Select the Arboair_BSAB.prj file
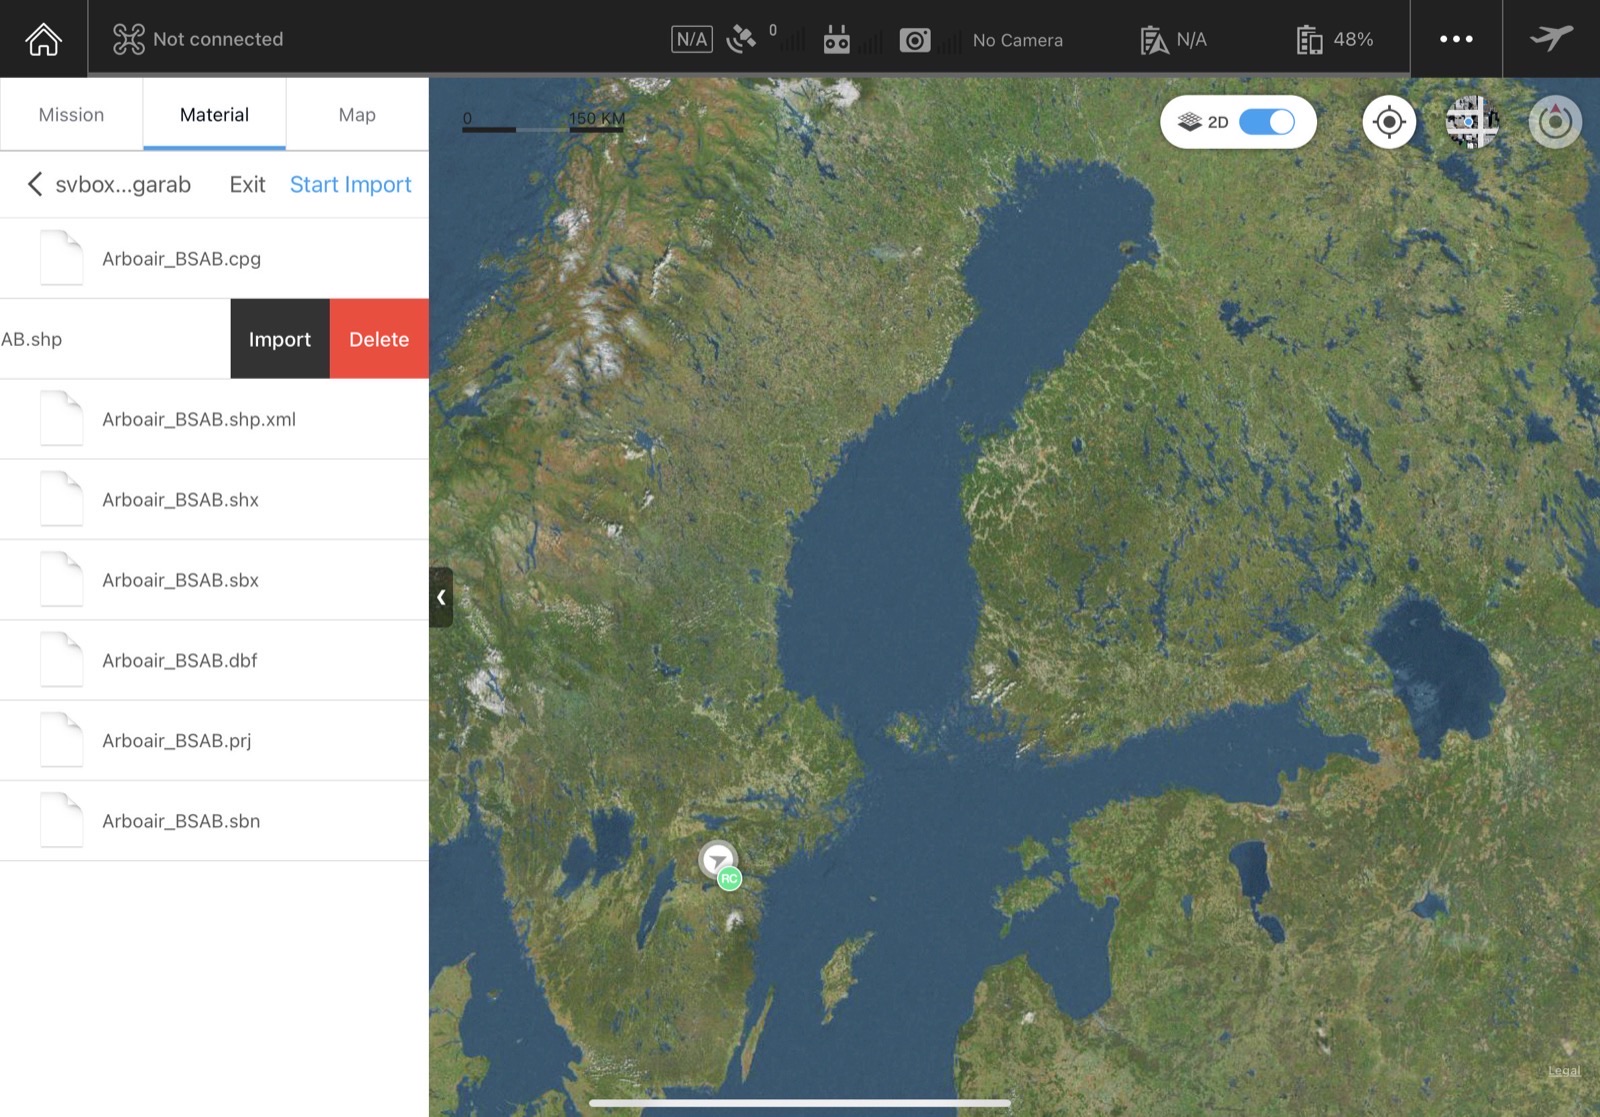The image size is (1600, 1117). pos(214,740)
